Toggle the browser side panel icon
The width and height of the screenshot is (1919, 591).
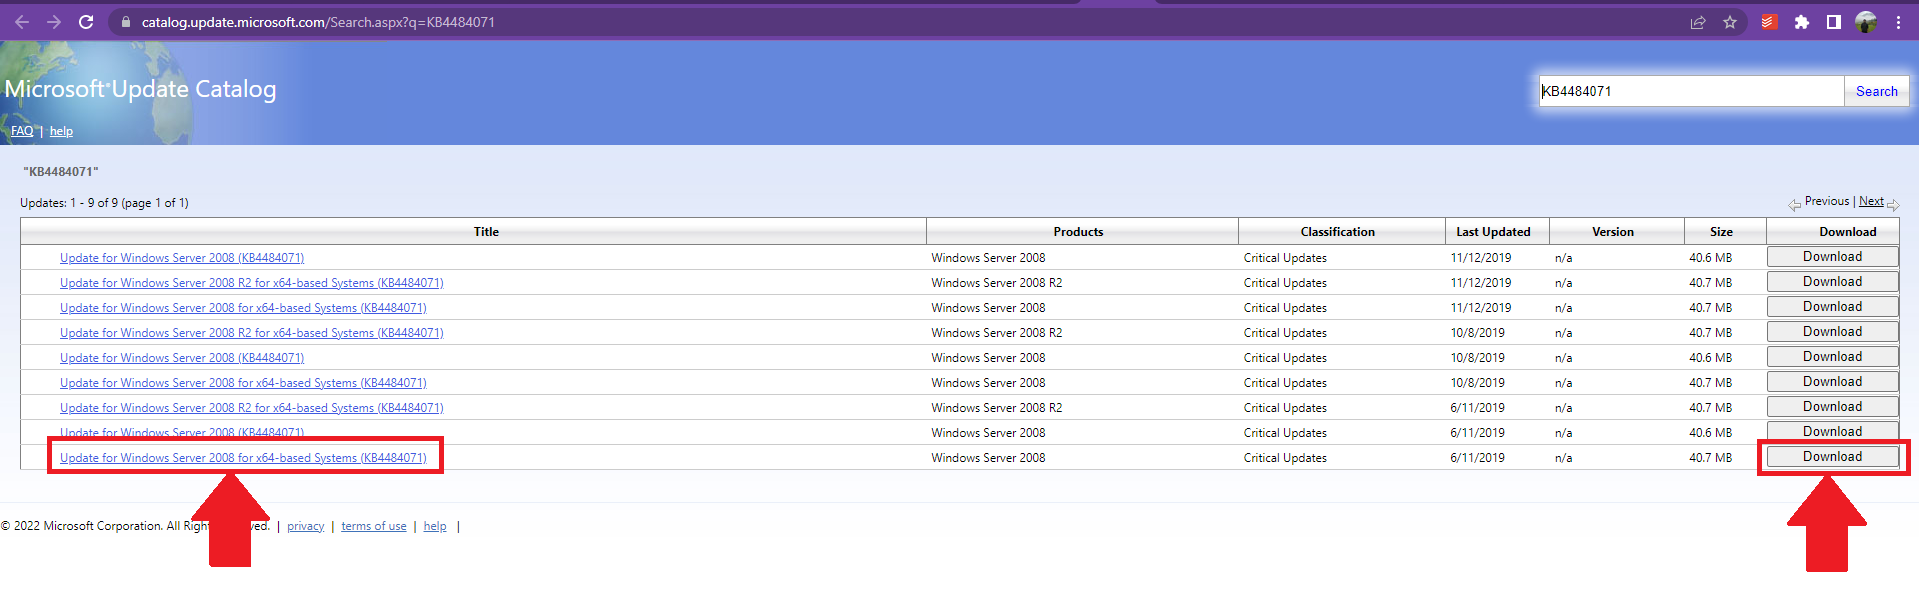pos(1834,22)
